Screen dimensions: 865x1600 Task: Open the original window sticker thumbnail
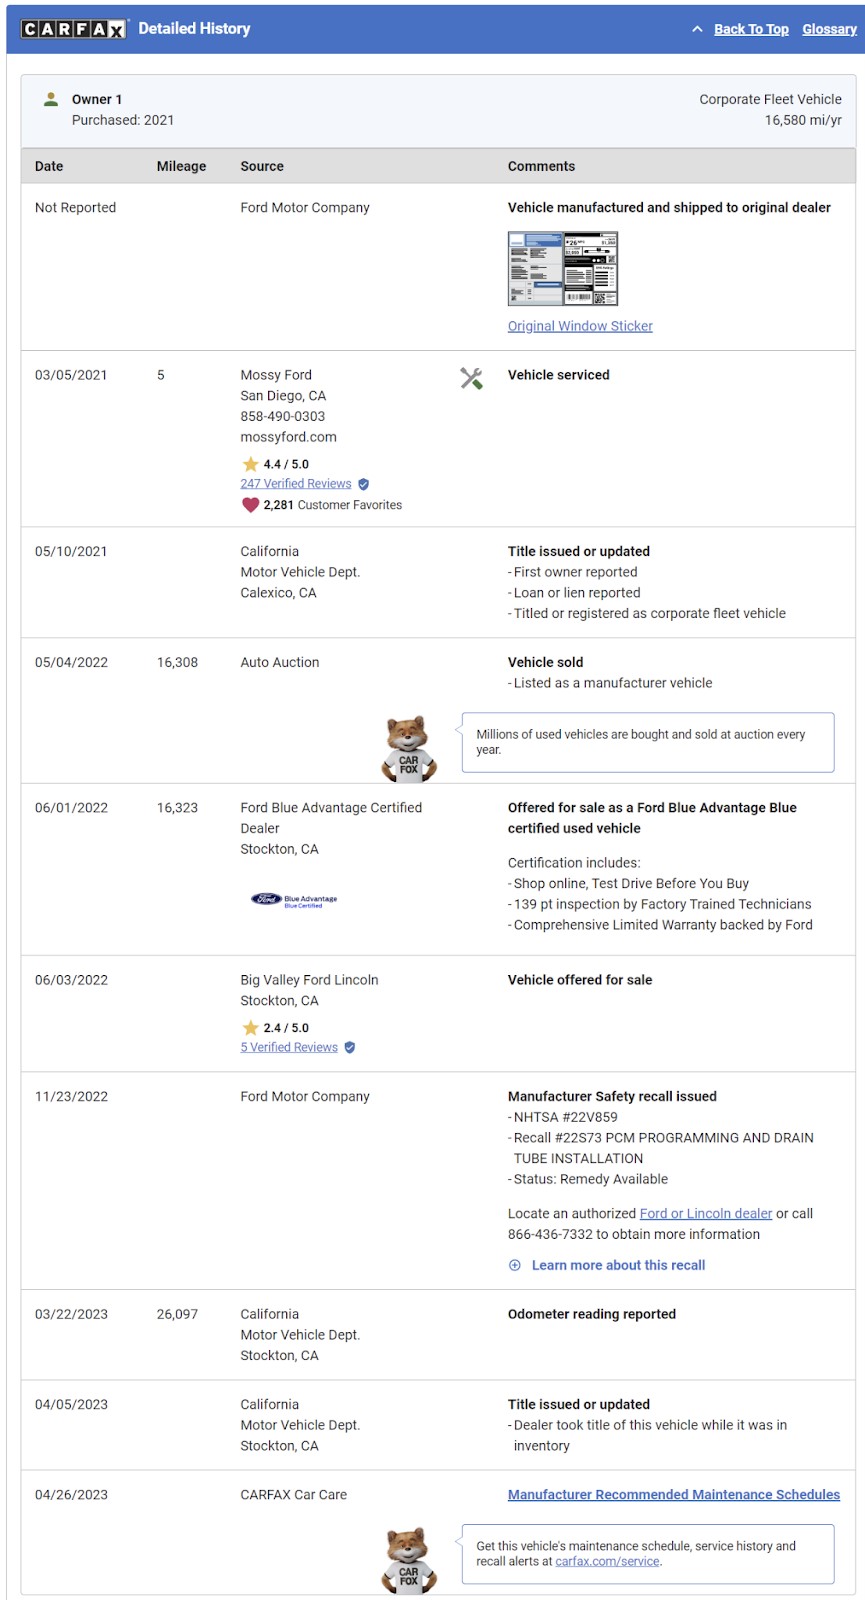[563, 269]
